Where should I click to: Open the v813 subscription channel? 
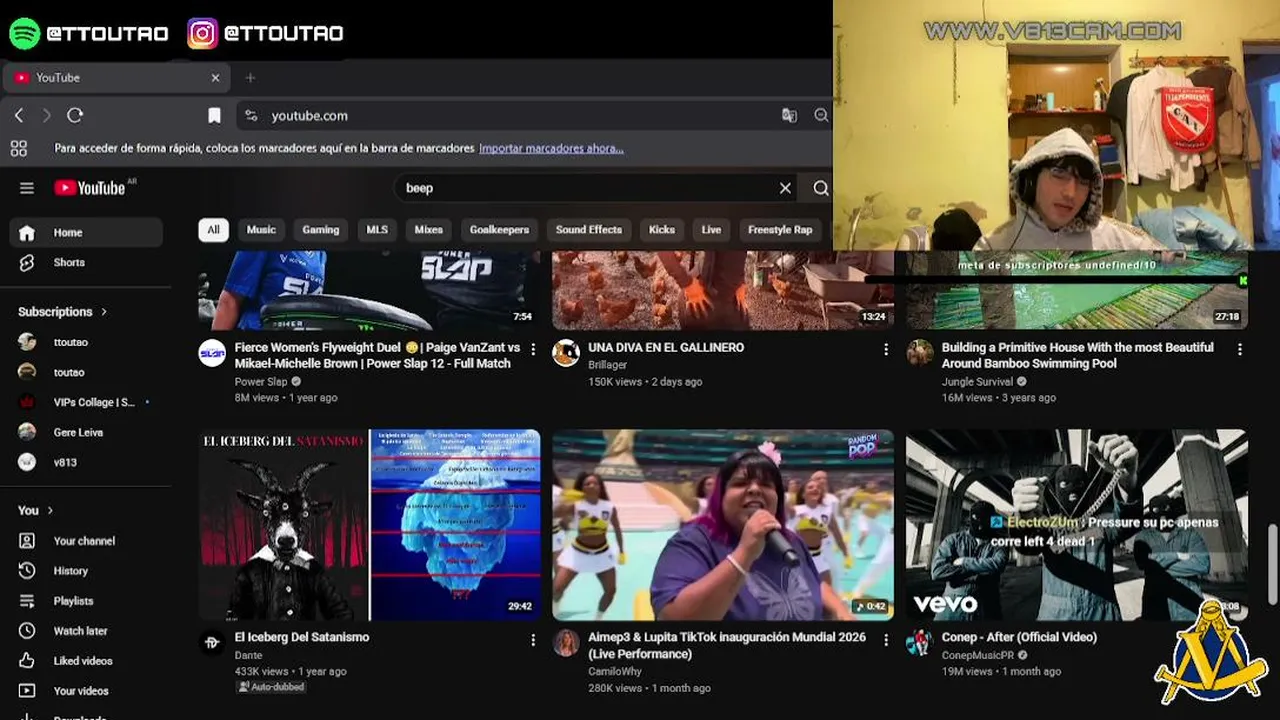(x=86, y=462)
